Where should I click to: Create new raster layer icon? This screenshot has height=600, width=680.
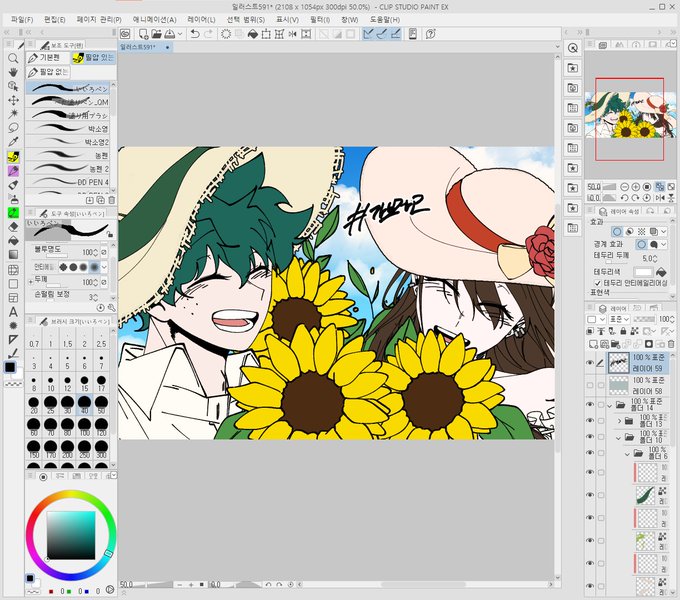tap(593, 344)
